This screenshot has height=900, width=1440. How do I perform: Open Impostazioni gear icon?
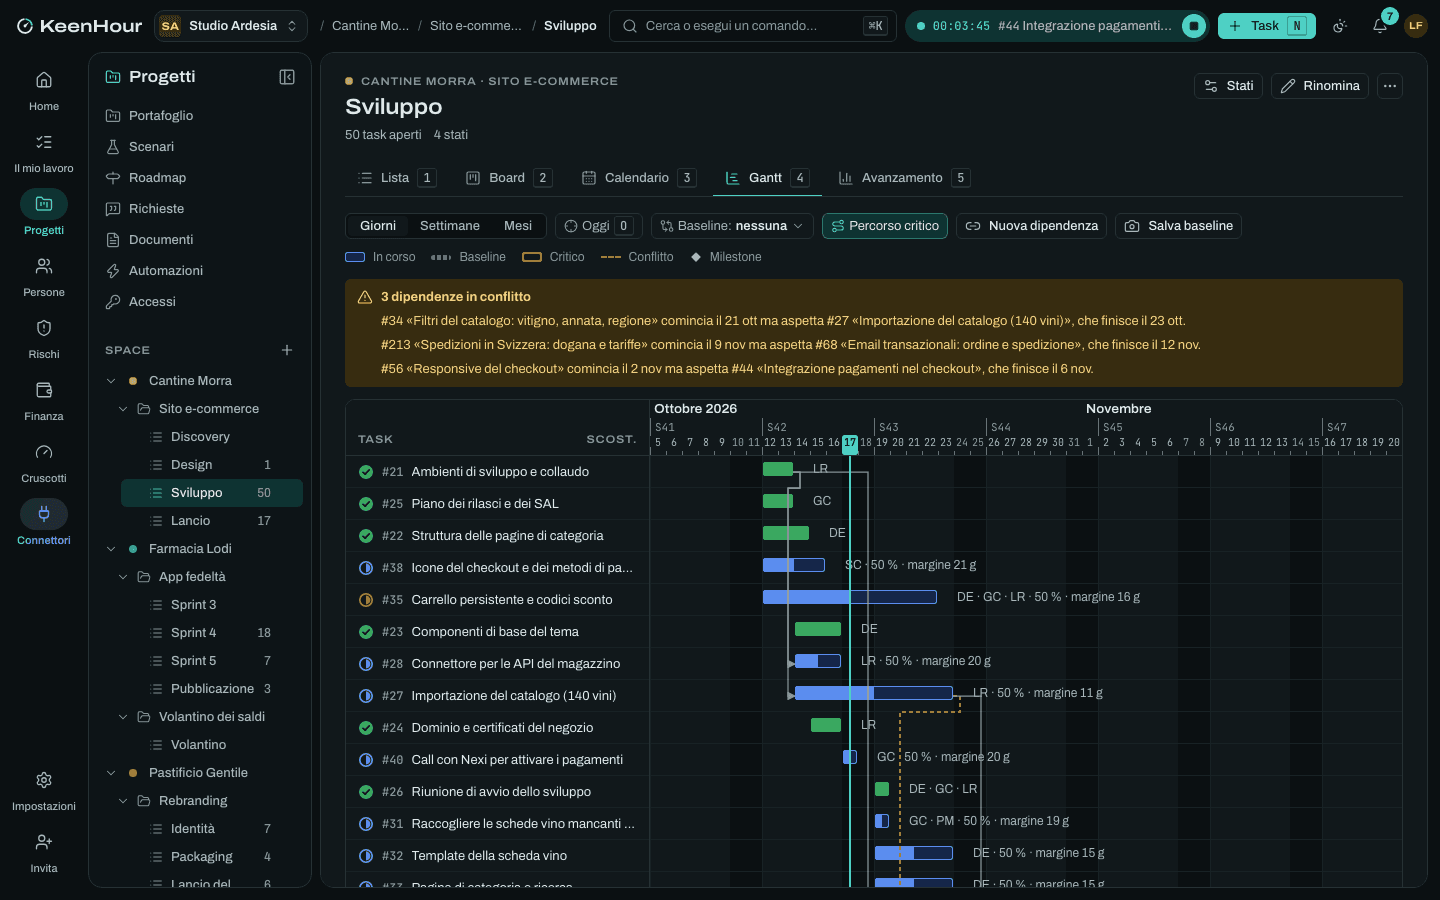(44, 780)
